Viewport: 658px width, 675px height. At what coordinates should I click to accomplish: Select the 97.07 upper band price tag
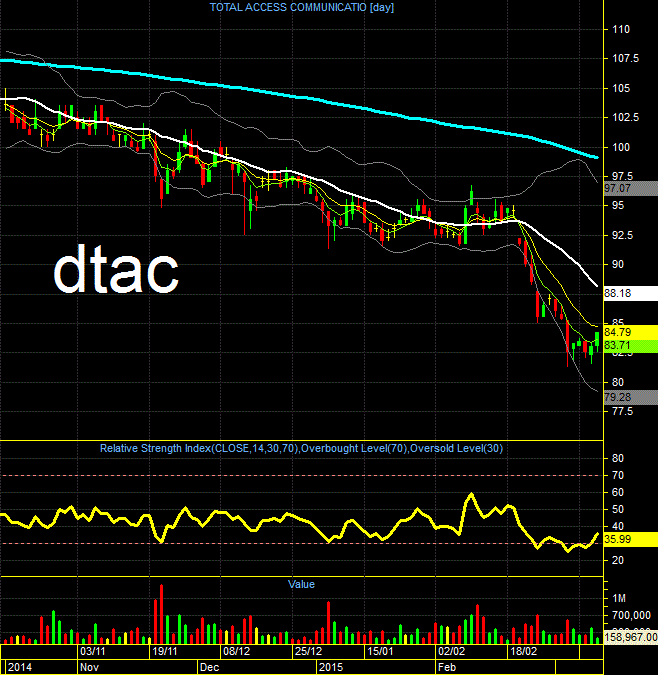pyautogui.click(x=630, y=189)
